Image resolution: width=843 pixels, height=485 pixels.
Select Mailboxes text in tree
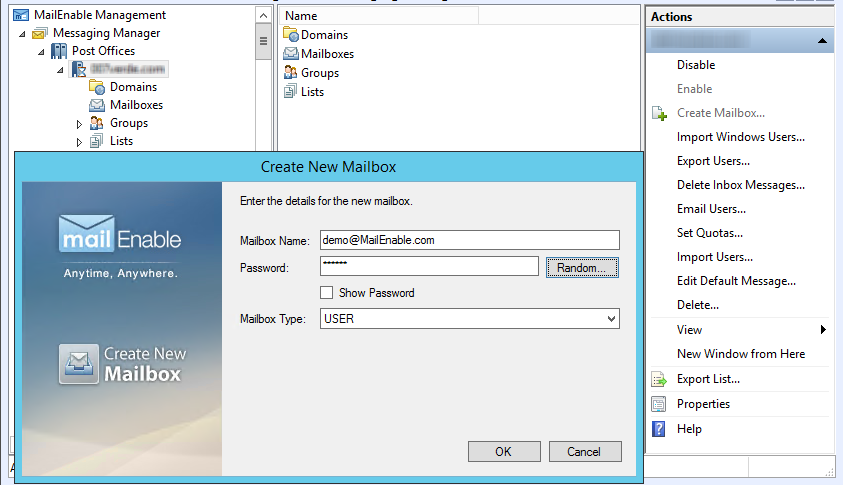point(136,105)
